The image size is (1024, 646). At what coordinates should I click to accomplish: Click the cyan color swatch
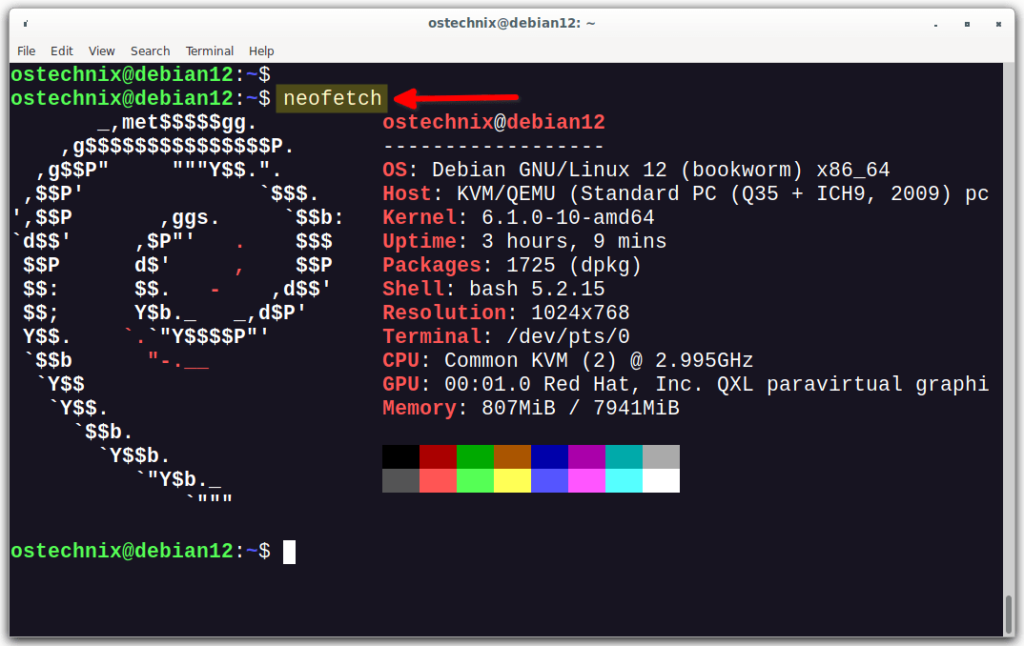(622, 455)
